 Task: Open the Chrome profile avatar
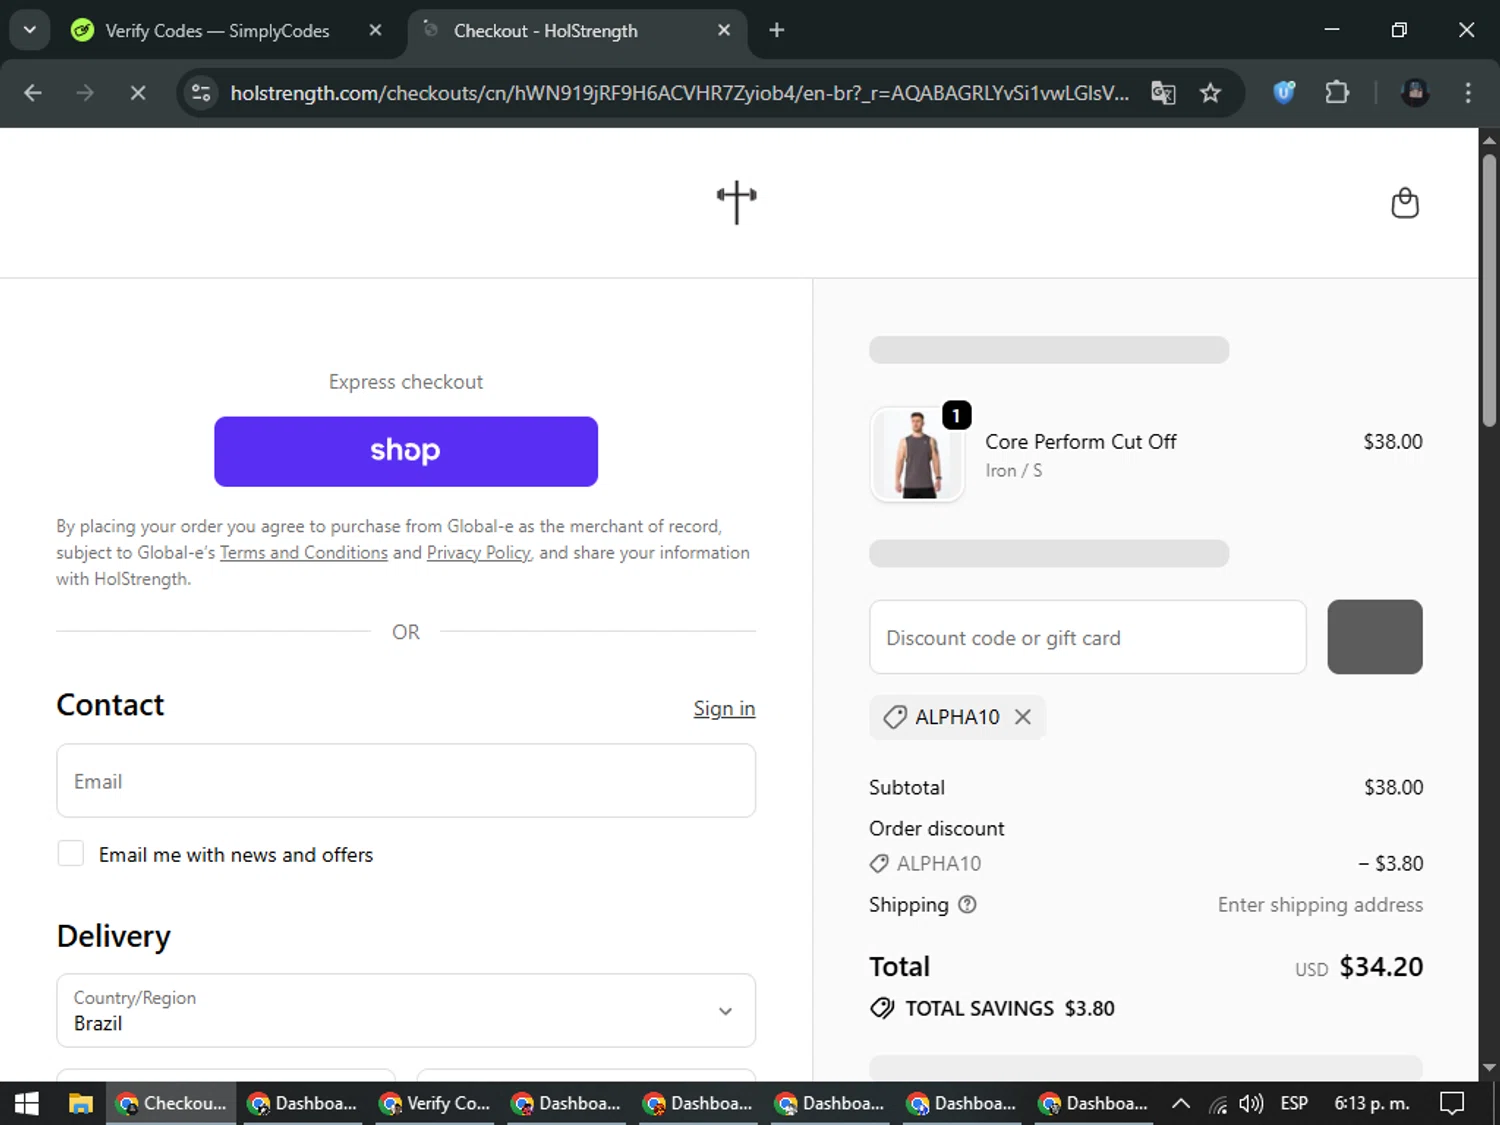click(1415, 93)
